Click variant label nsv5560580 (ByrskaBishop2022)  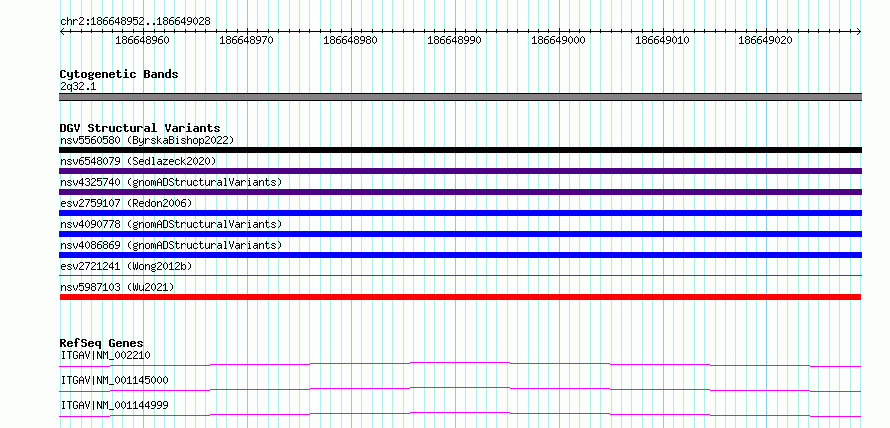click(147, 140)
